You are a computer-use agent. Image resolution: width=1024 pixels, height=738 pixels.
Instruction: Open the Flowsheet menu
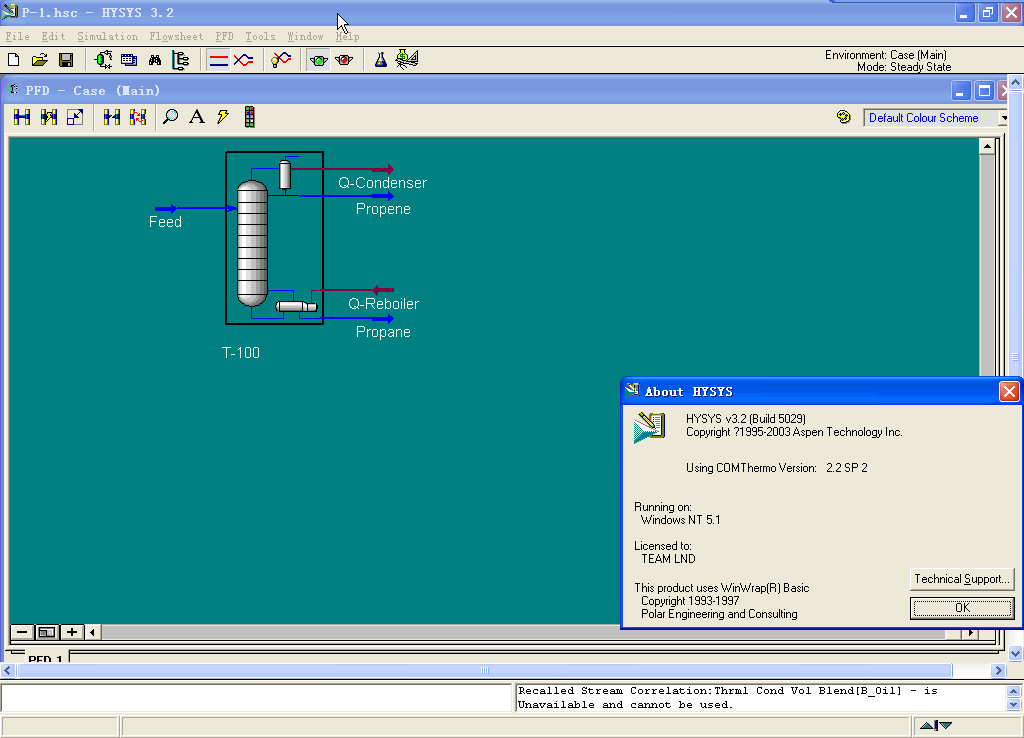click(176, 37)
